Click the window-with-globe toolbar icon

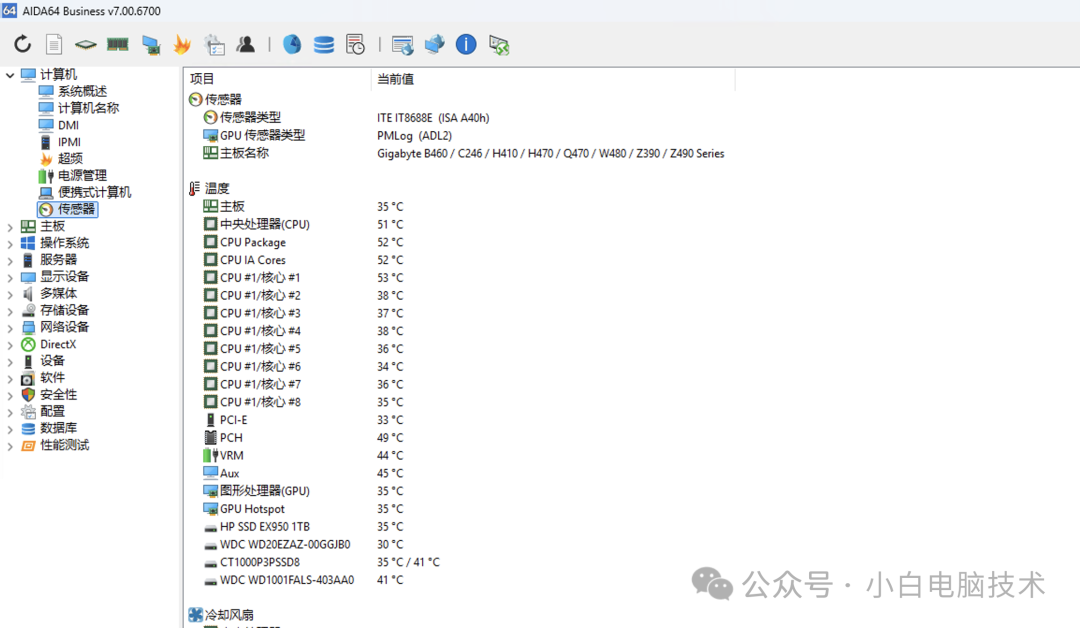[x=402, y=45]
